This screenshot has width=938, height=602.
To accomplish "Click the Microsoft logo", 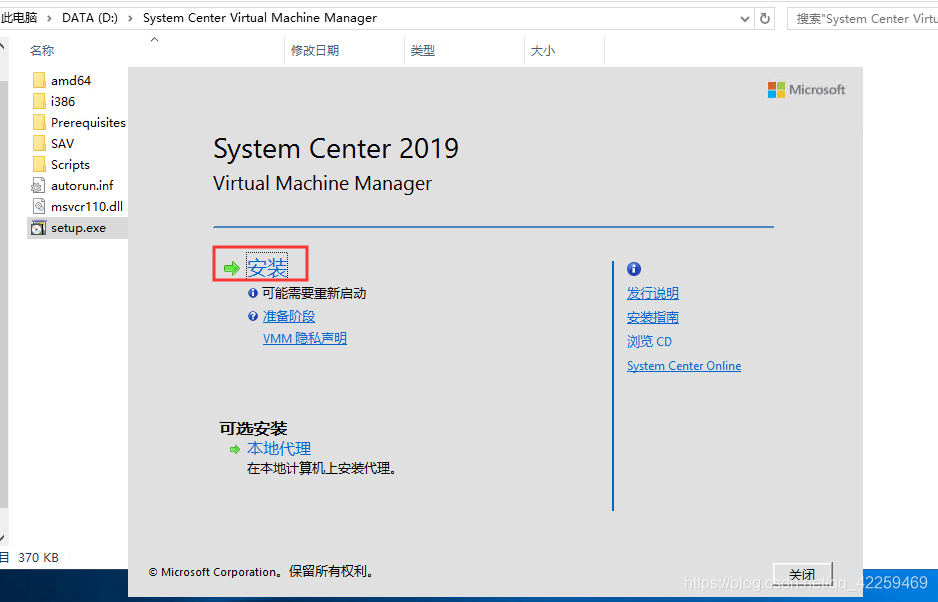I will click(806, 90).
